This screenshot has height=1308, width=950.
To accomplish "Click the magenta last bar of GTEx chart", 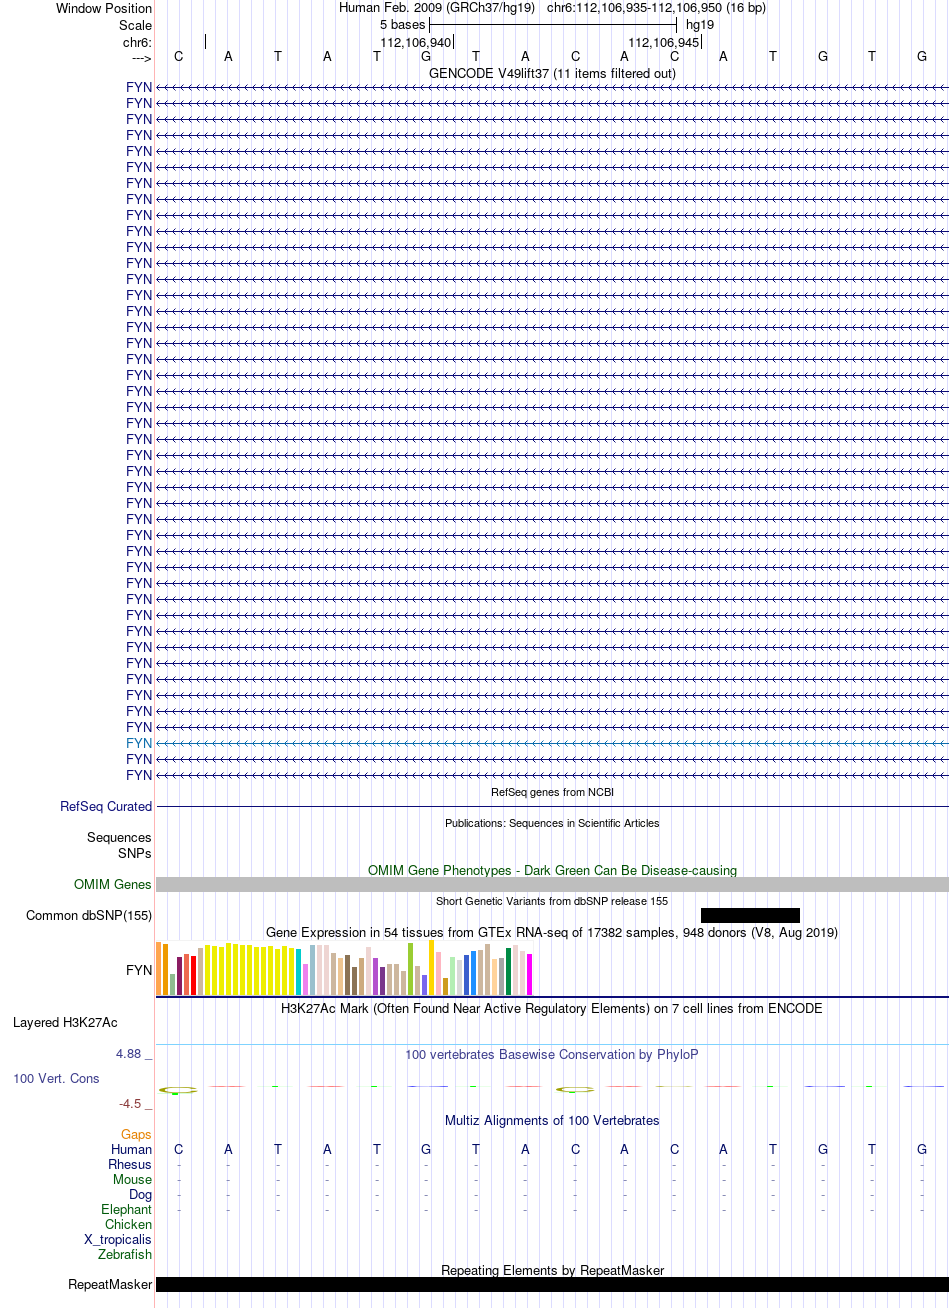I will (x=530, y=974).
